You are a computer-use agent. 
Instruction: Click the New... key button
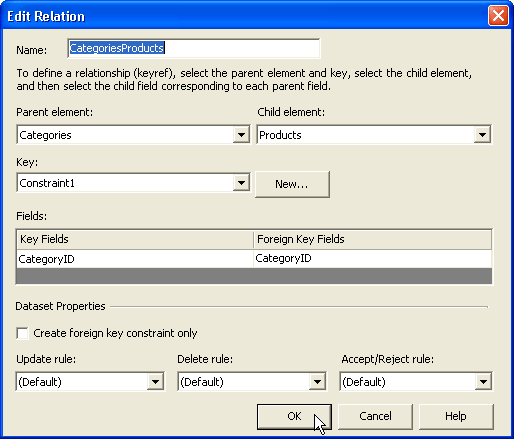[292, 184]
